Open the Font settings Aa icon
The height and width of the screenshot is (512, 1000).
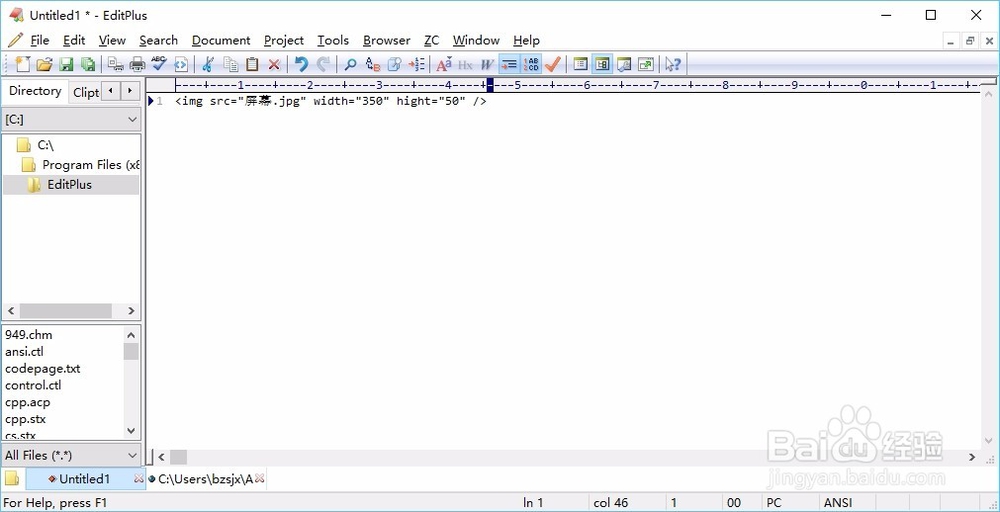444,64
